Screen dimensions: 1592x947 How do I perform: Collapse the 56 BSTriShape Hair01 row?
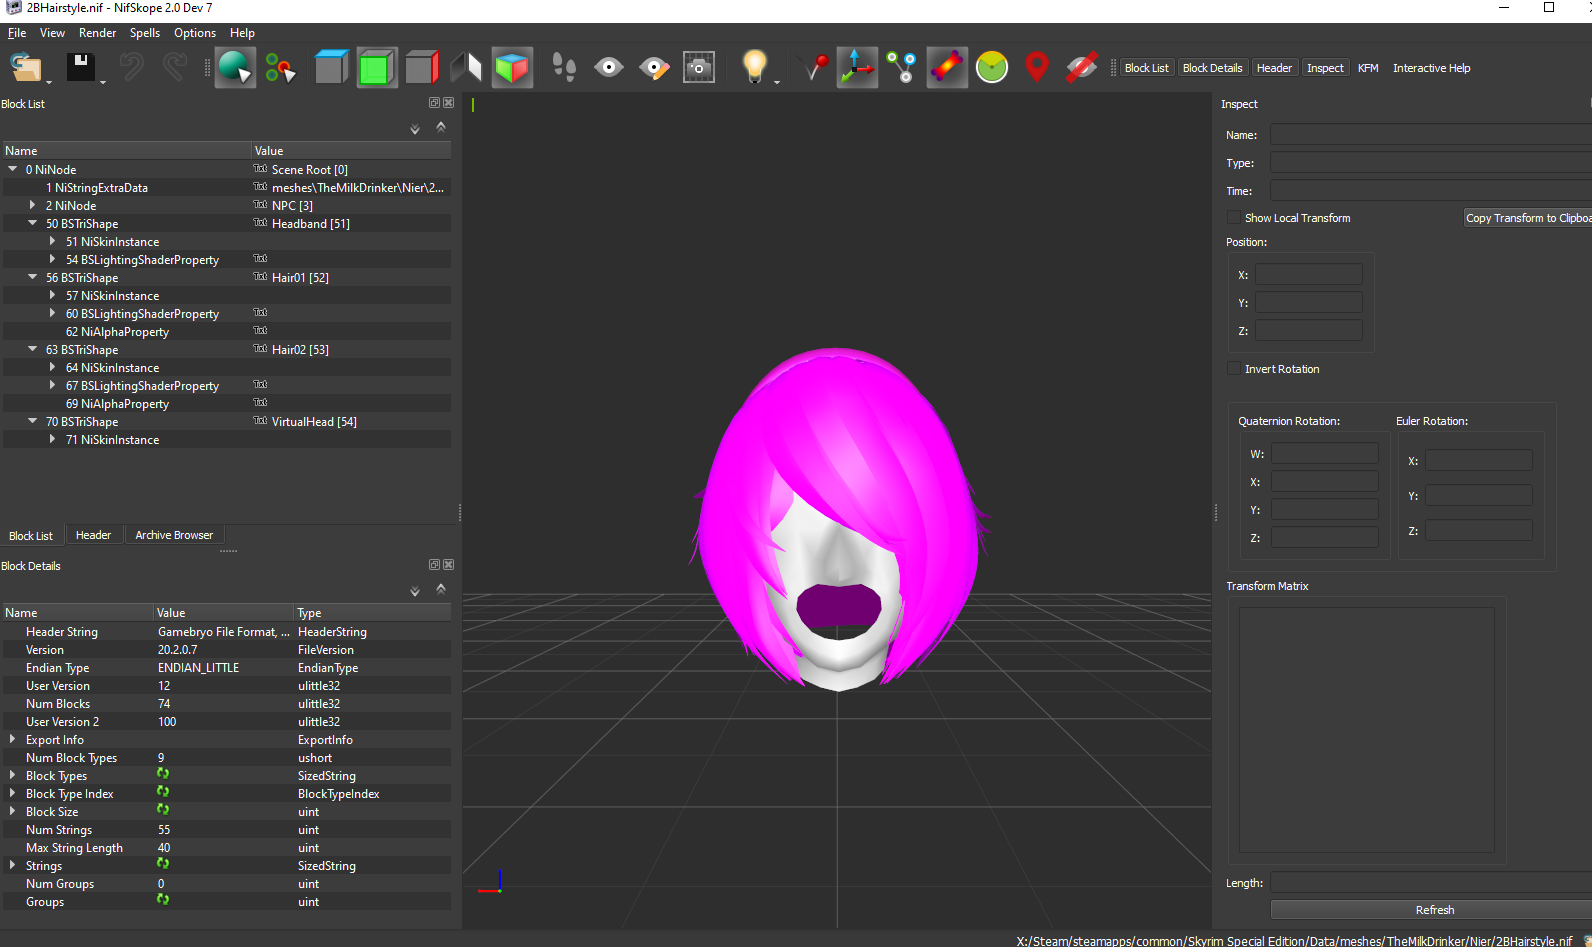tap(32, 277)
